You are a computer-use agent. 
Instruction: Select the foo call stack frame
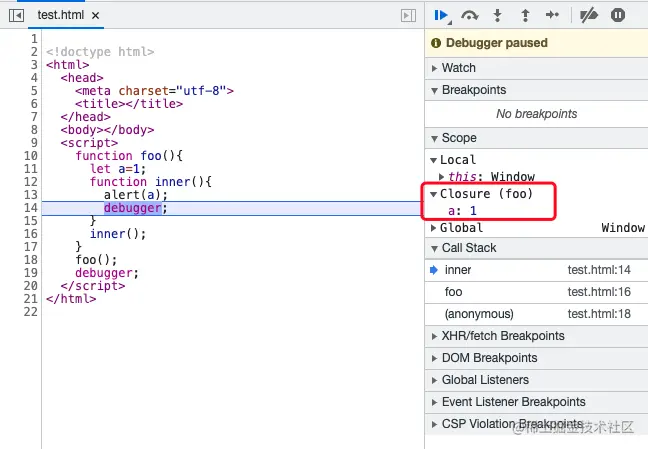point(536,292)
